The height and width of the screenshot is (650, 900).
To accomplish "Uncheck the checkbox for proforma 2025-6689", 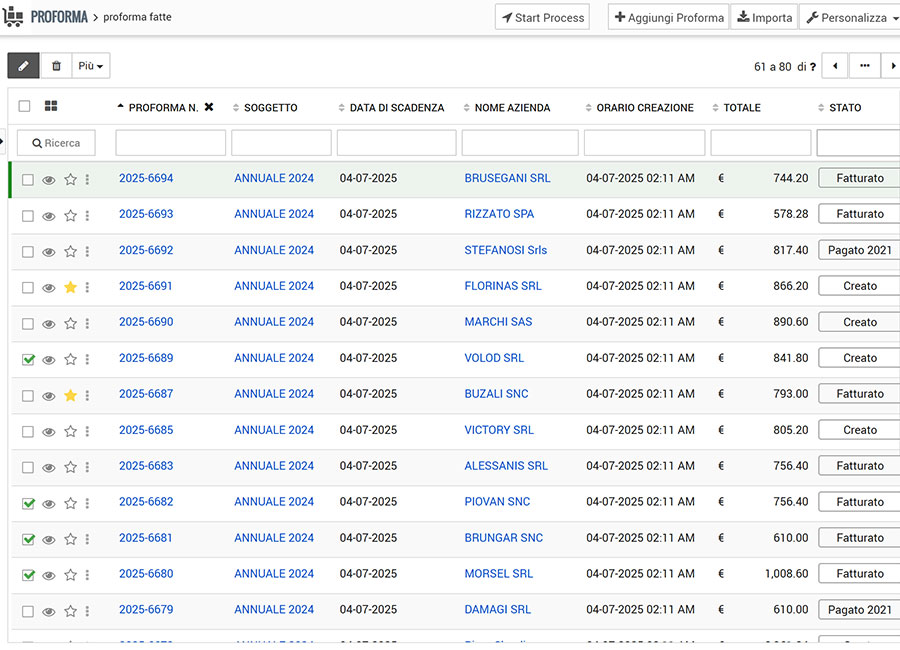I will coord(28,359).
